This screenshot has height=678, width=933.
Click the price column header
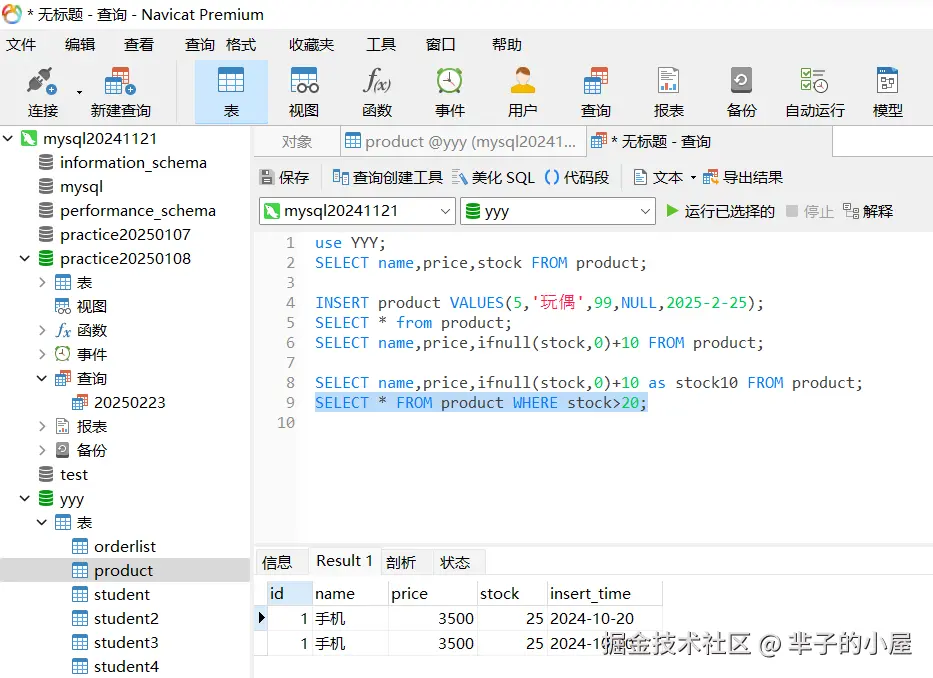(x=433, y=593)
